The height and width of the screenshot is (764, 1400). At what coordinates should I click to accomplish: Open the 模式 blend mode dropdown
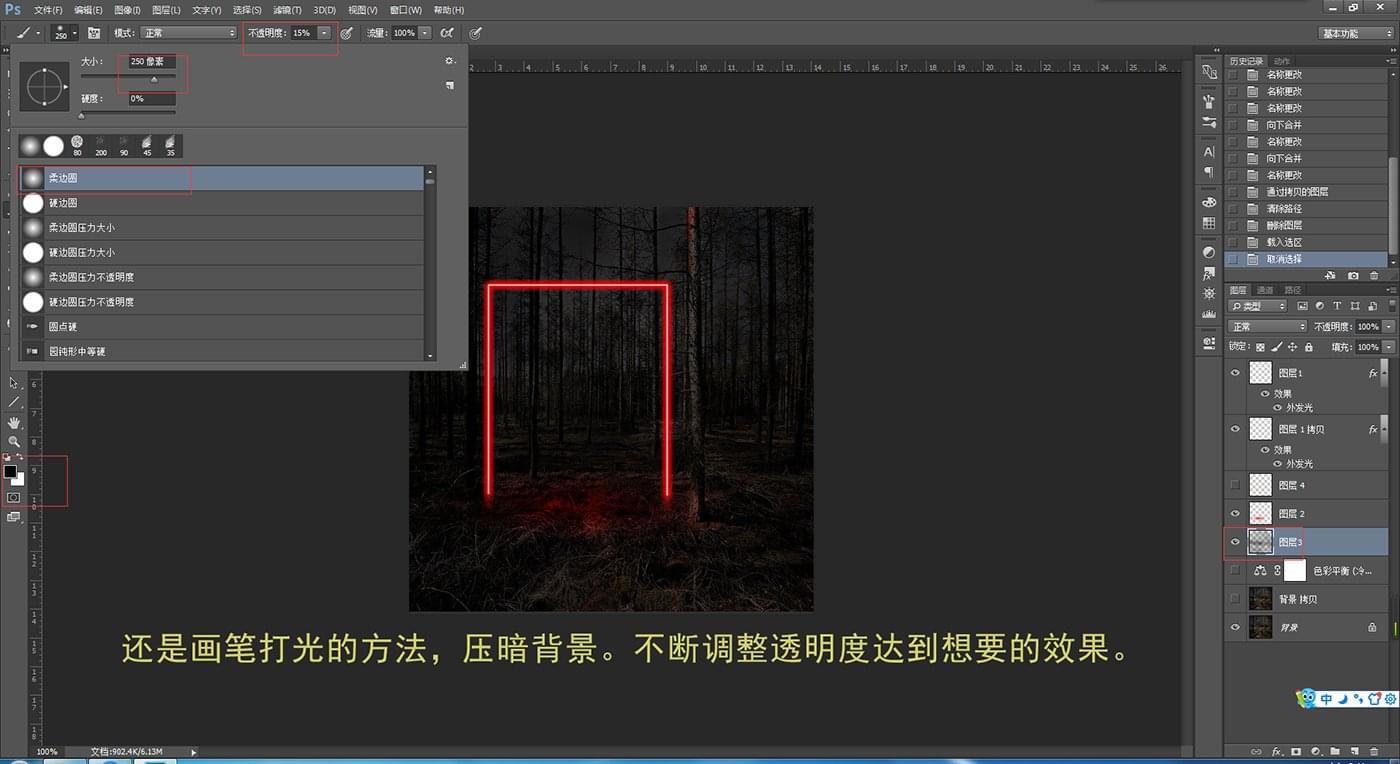(188, 33)
